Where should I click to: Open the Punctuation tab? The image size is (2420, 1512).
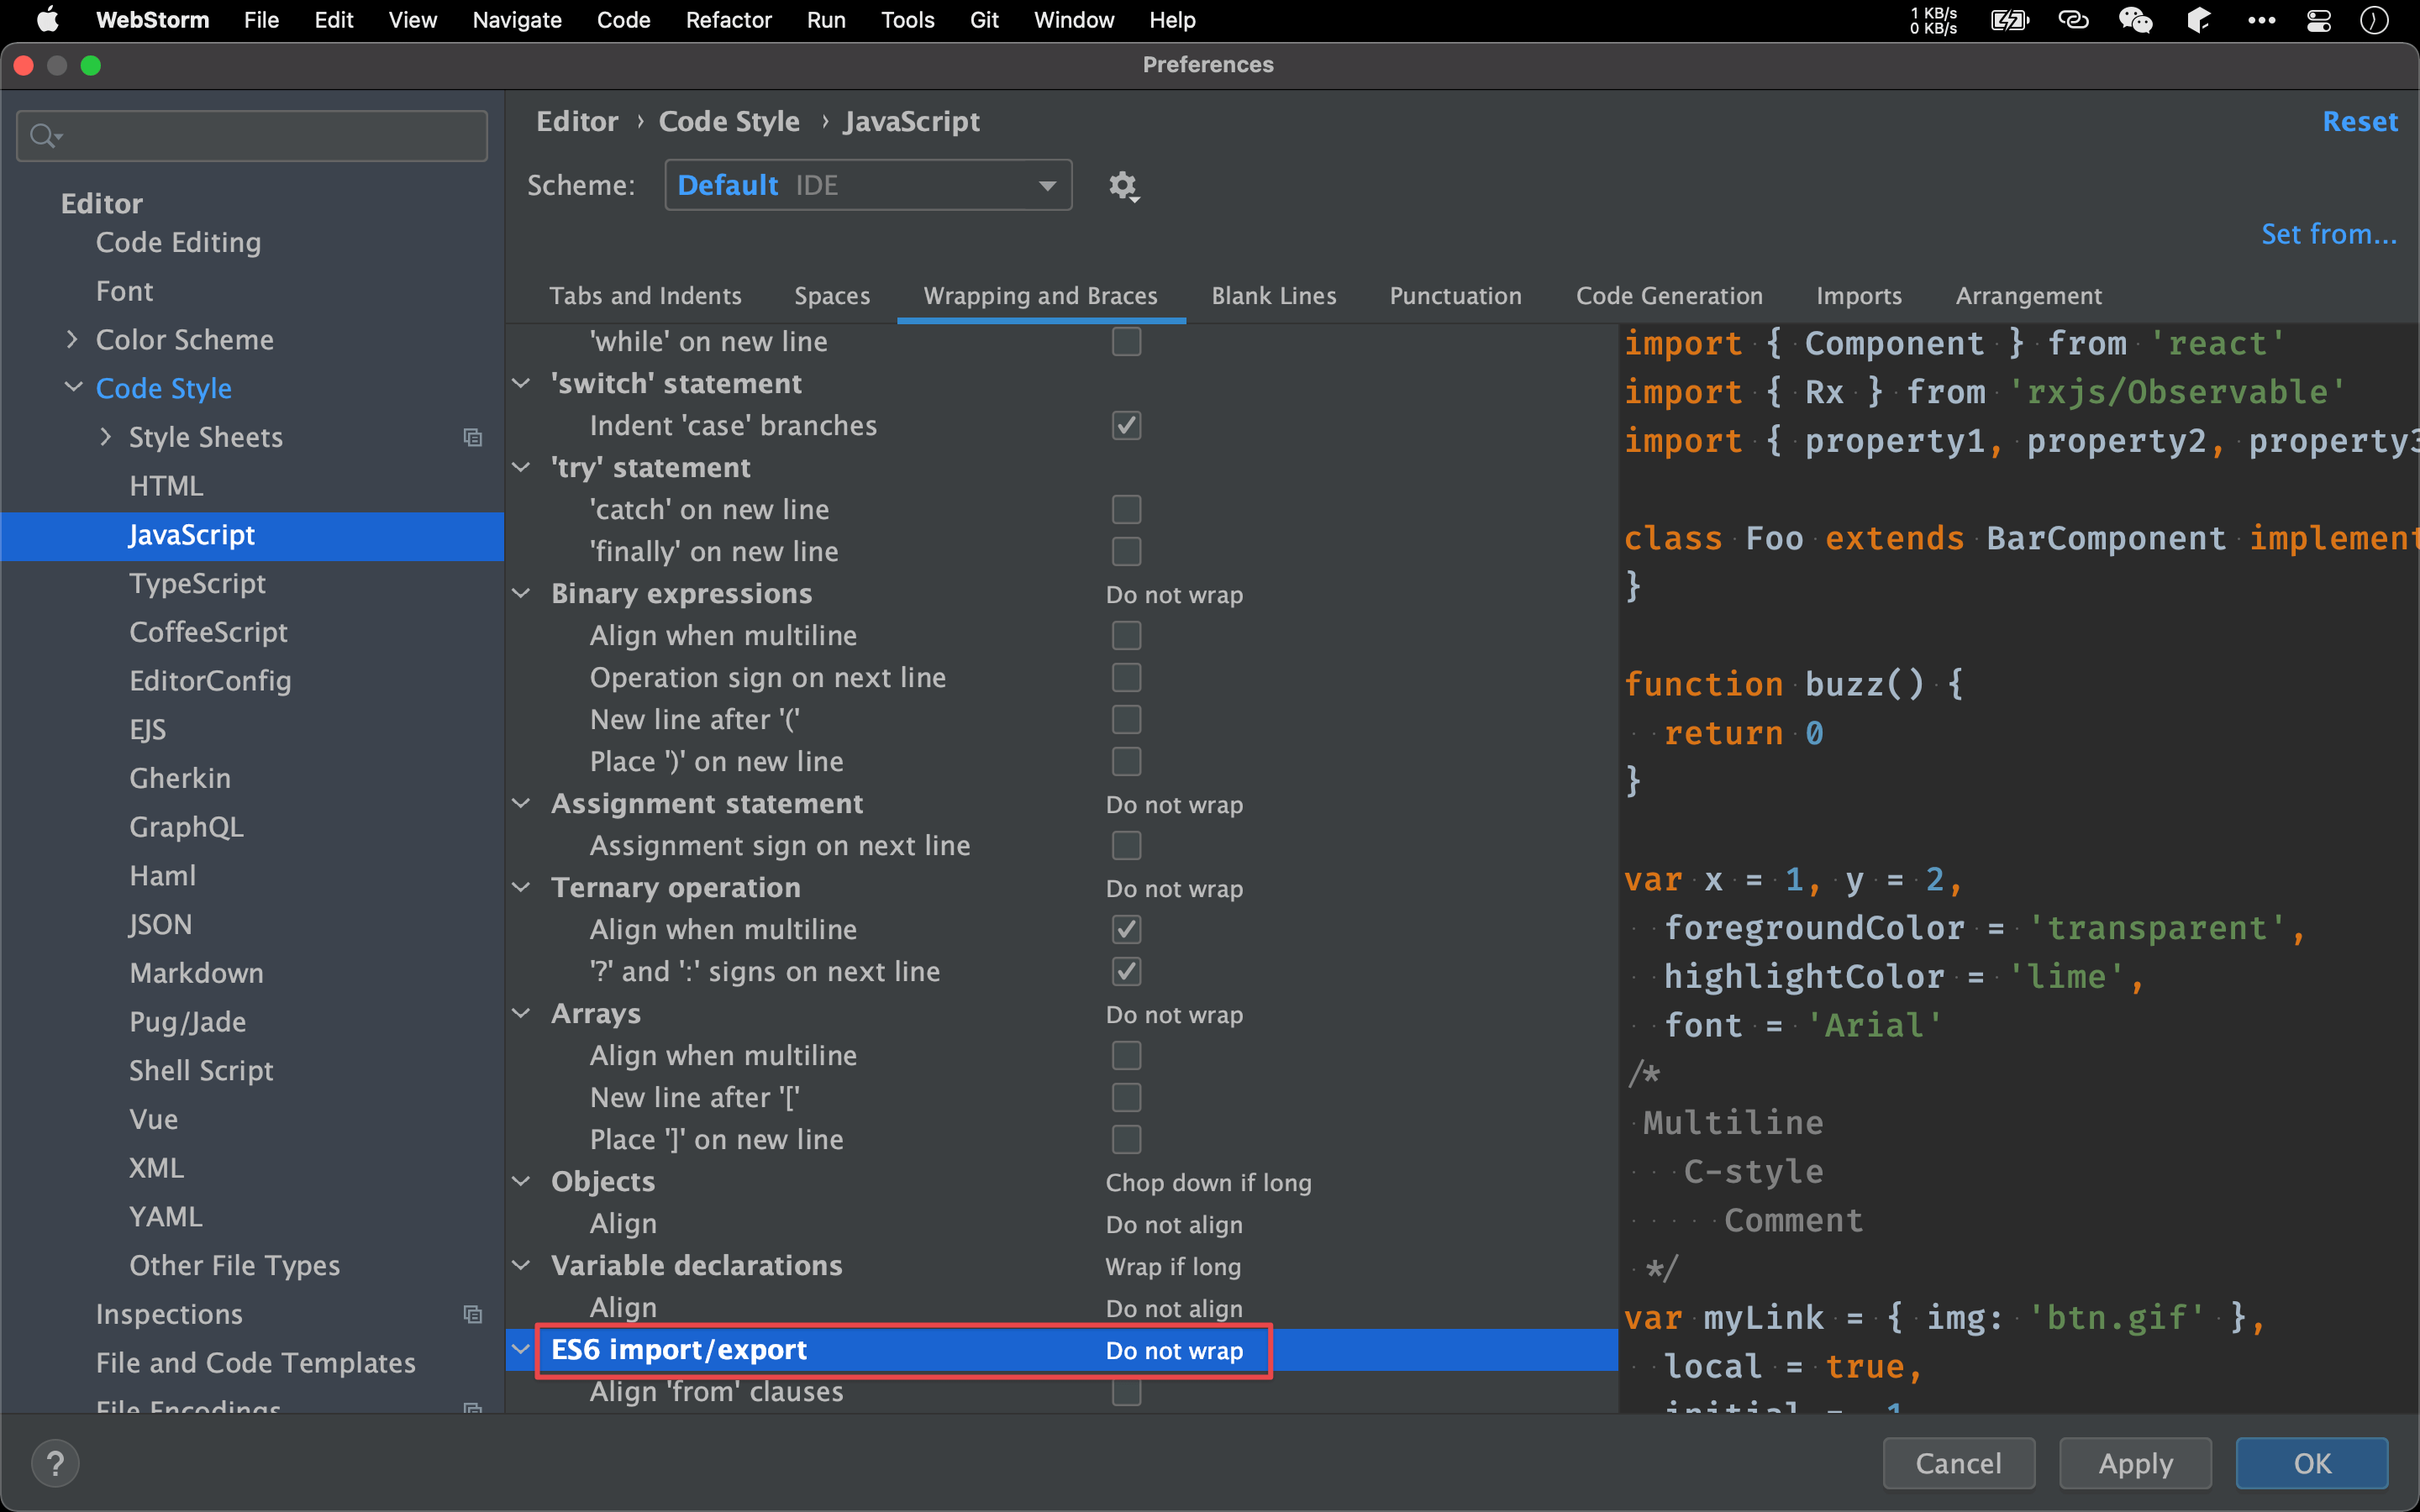(1456, 294)
